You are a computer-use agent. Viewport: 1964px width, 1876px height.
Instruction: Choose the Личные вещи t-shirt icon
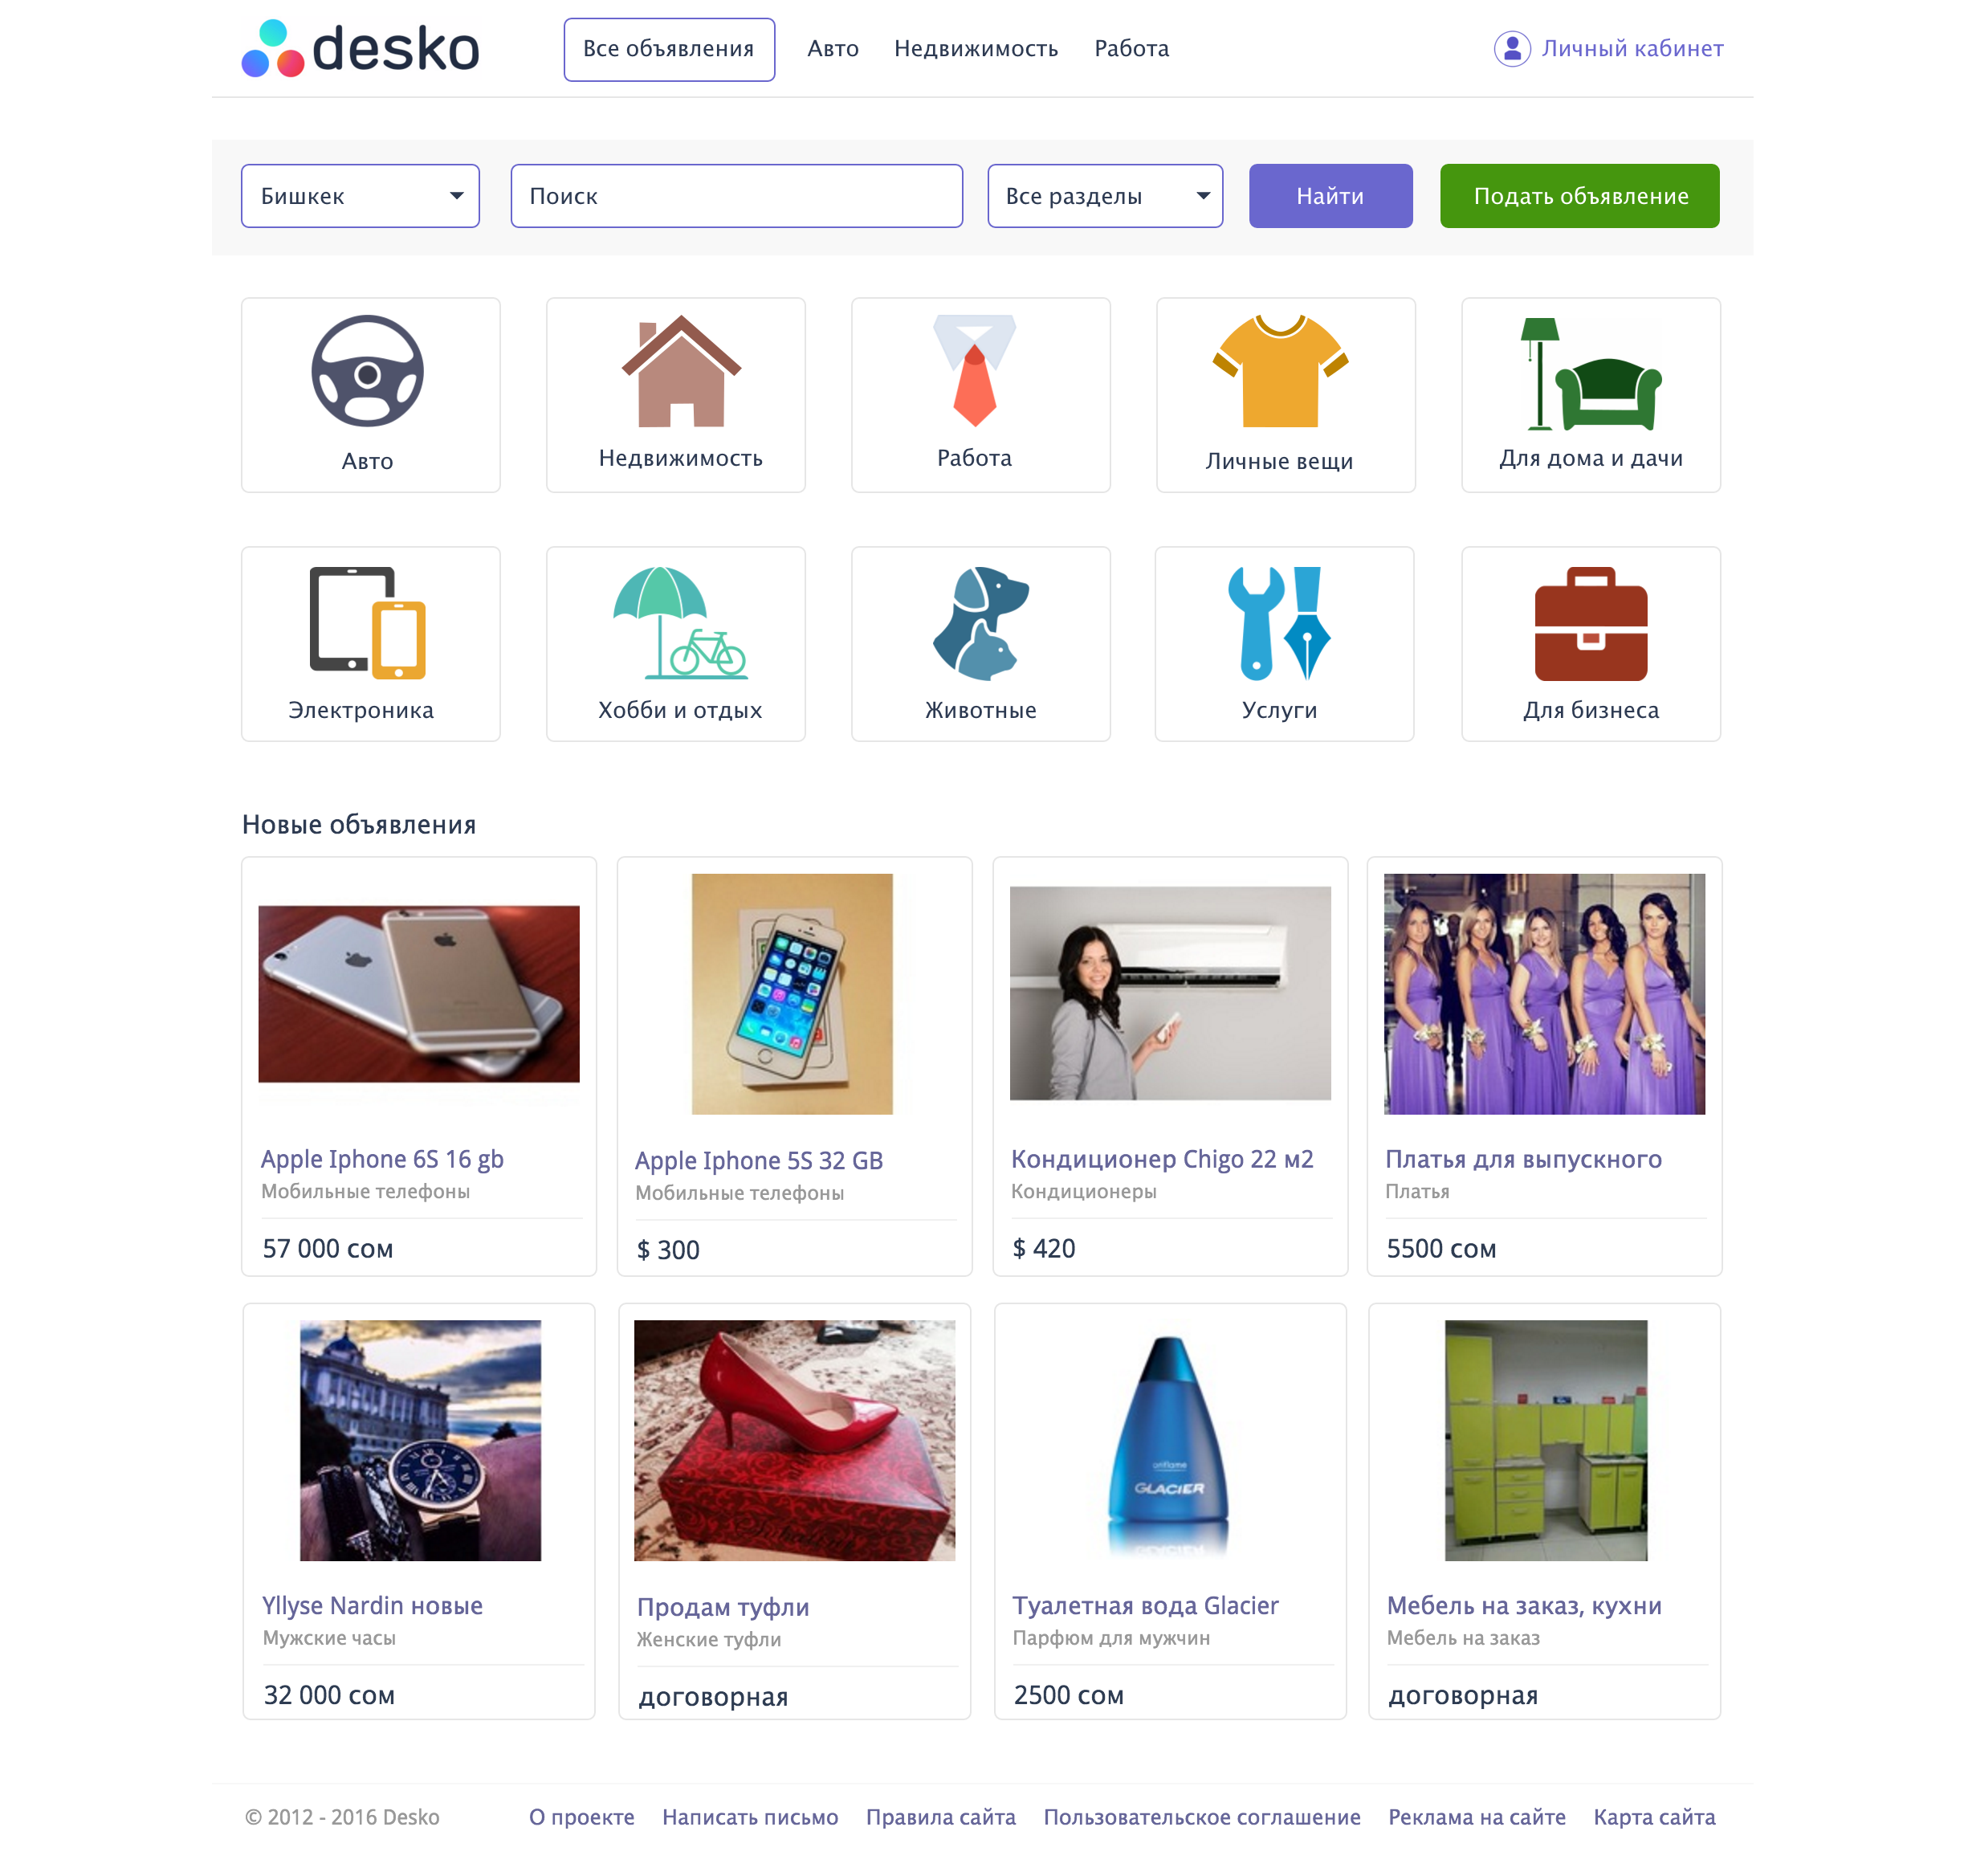1280,370
